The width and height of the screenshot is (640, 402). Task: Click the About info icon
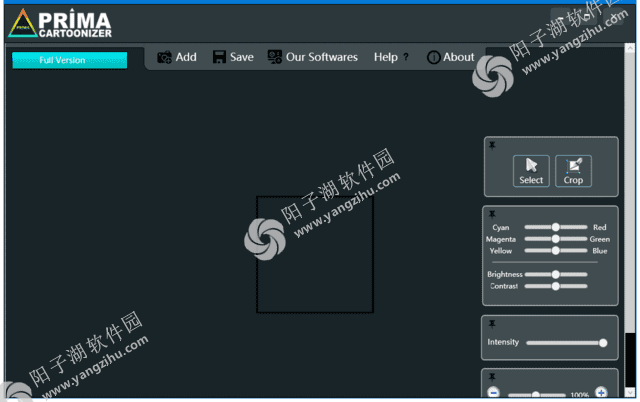click(433, 57)
